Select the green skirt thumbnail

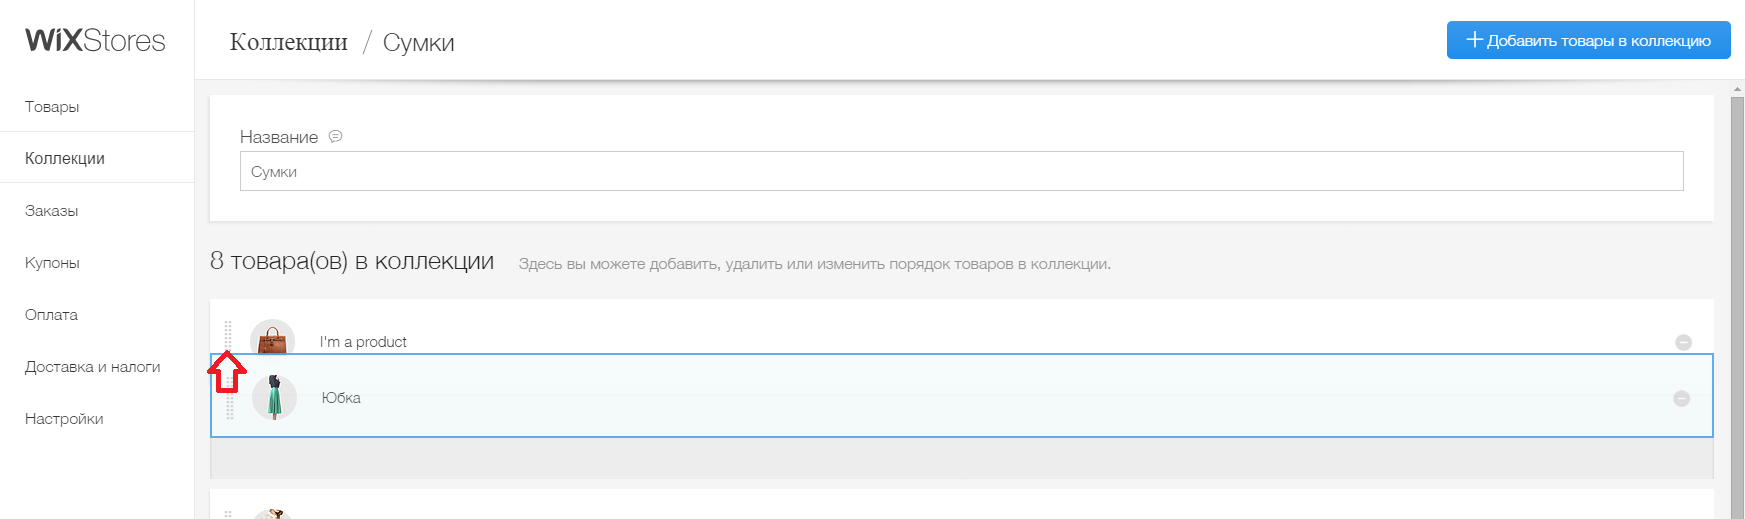[x=274, y=398]
